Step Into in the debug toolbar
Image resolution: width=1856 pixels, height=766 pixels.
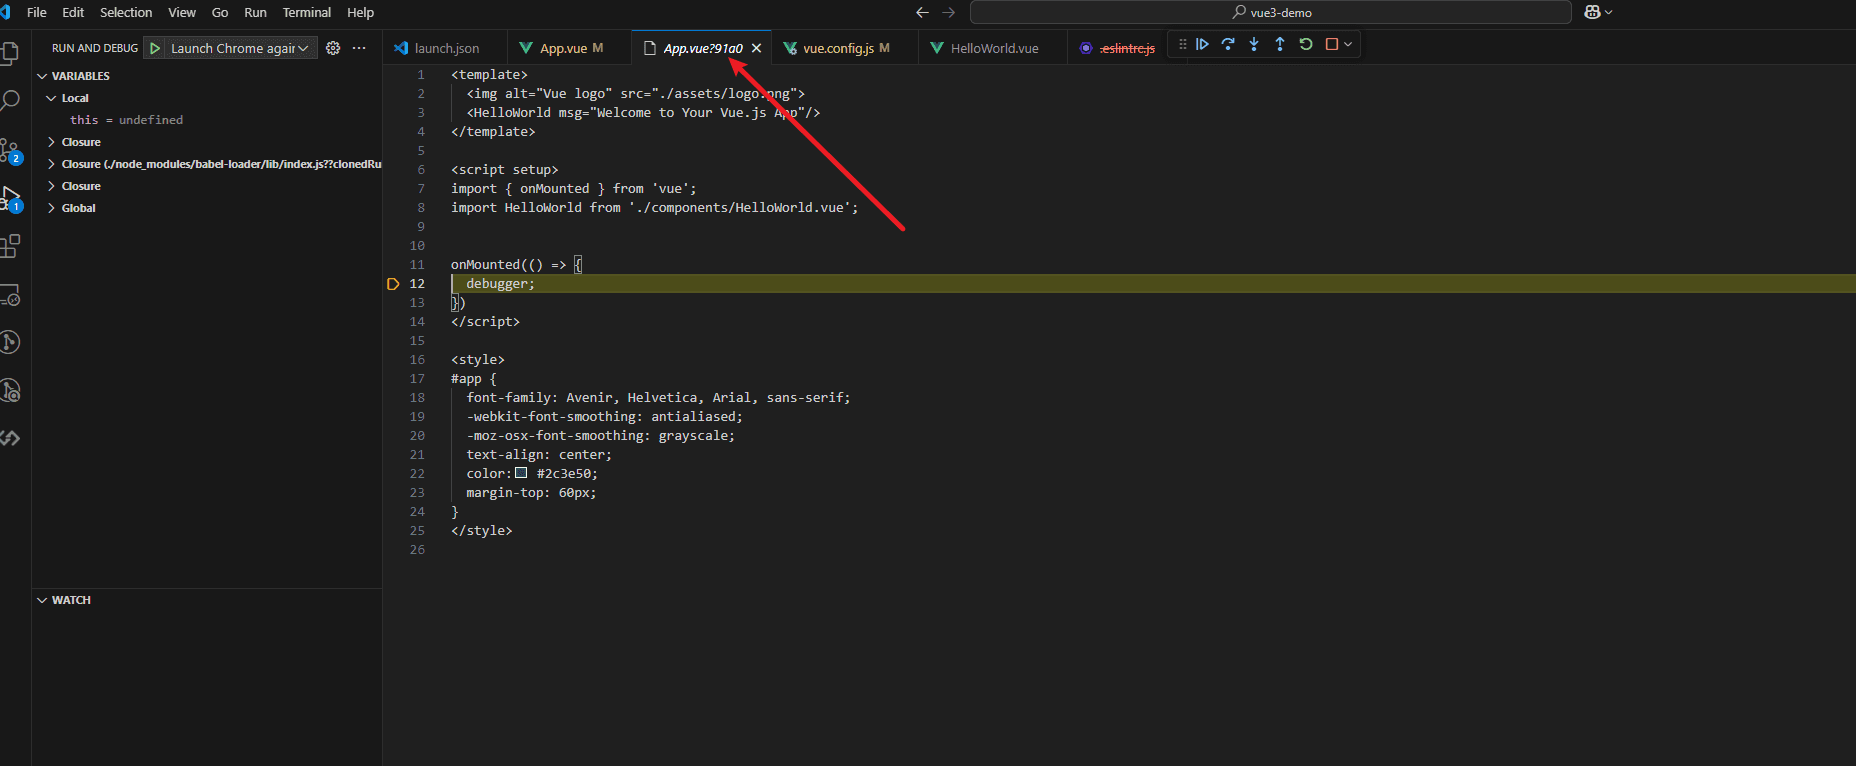pyautogui.click(x=1254, y=44)
